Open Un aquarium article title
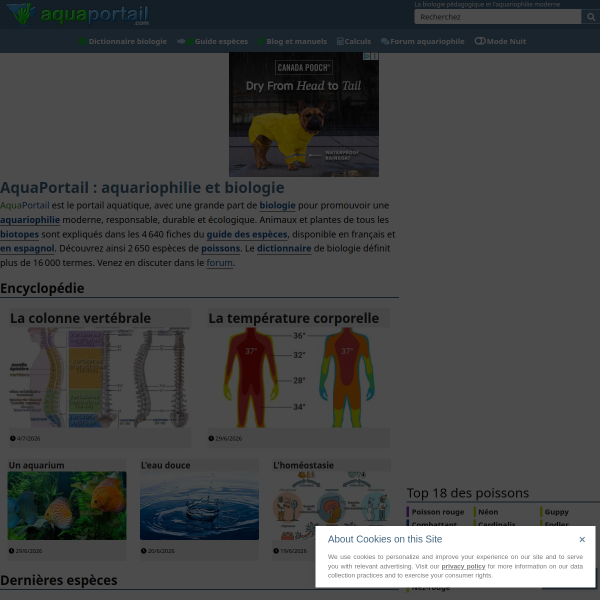 click(36, 465)
